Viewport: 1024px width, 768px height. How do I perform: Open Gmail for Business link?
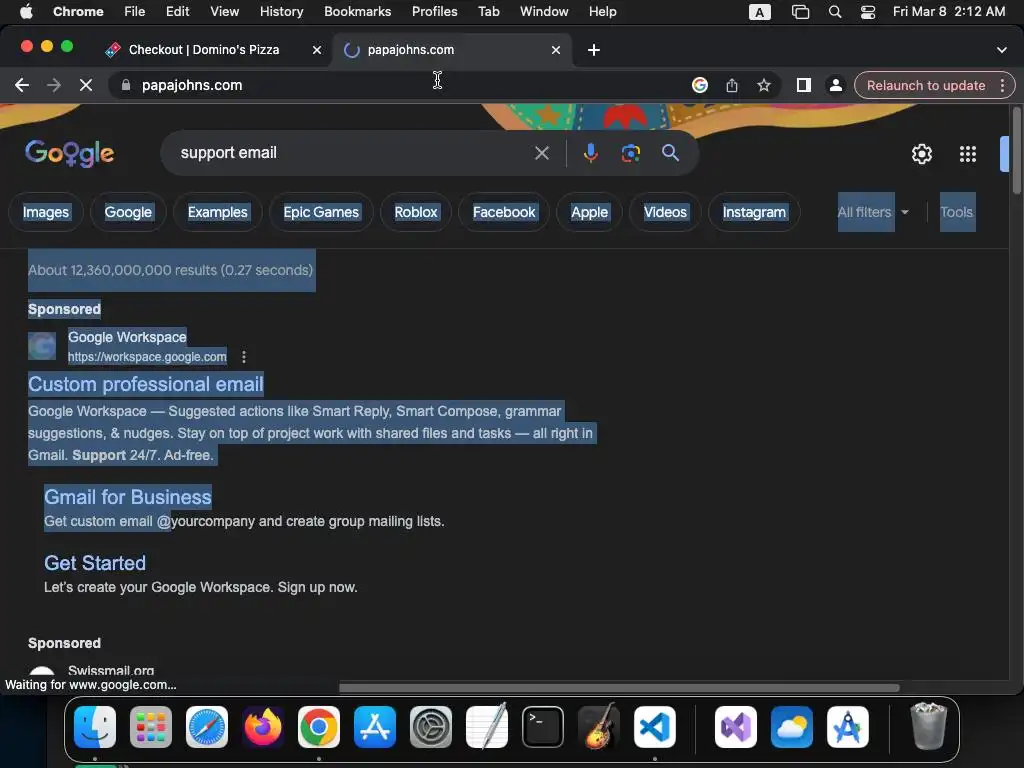tap(127, 497)
